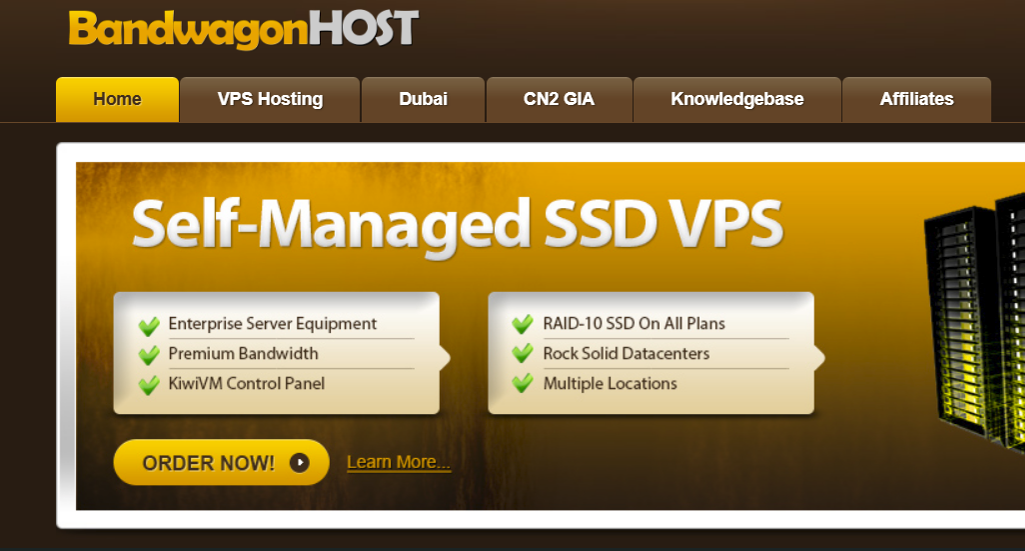The width and height of the screenshot is (1025, 551).
Task: Click the Multiple Locations text
Action: (610, 384)
